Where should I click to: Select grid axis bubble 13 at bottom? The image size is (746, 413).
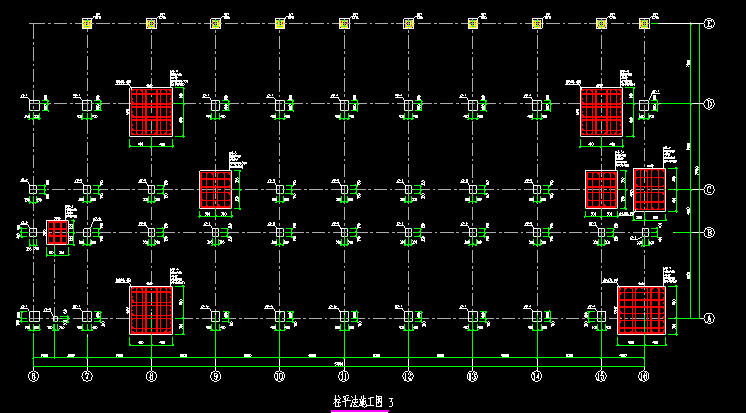[x=472, y=377]
